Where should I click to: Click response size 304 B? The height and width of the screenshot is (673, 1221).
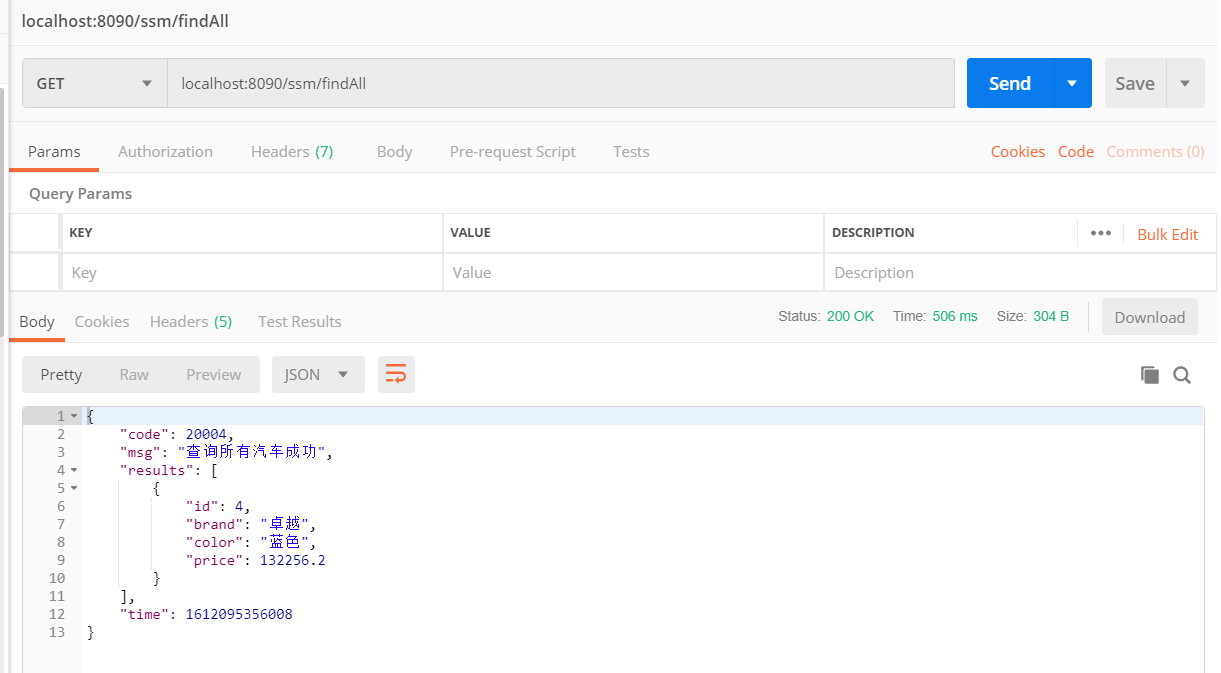tap(1051, 316)
